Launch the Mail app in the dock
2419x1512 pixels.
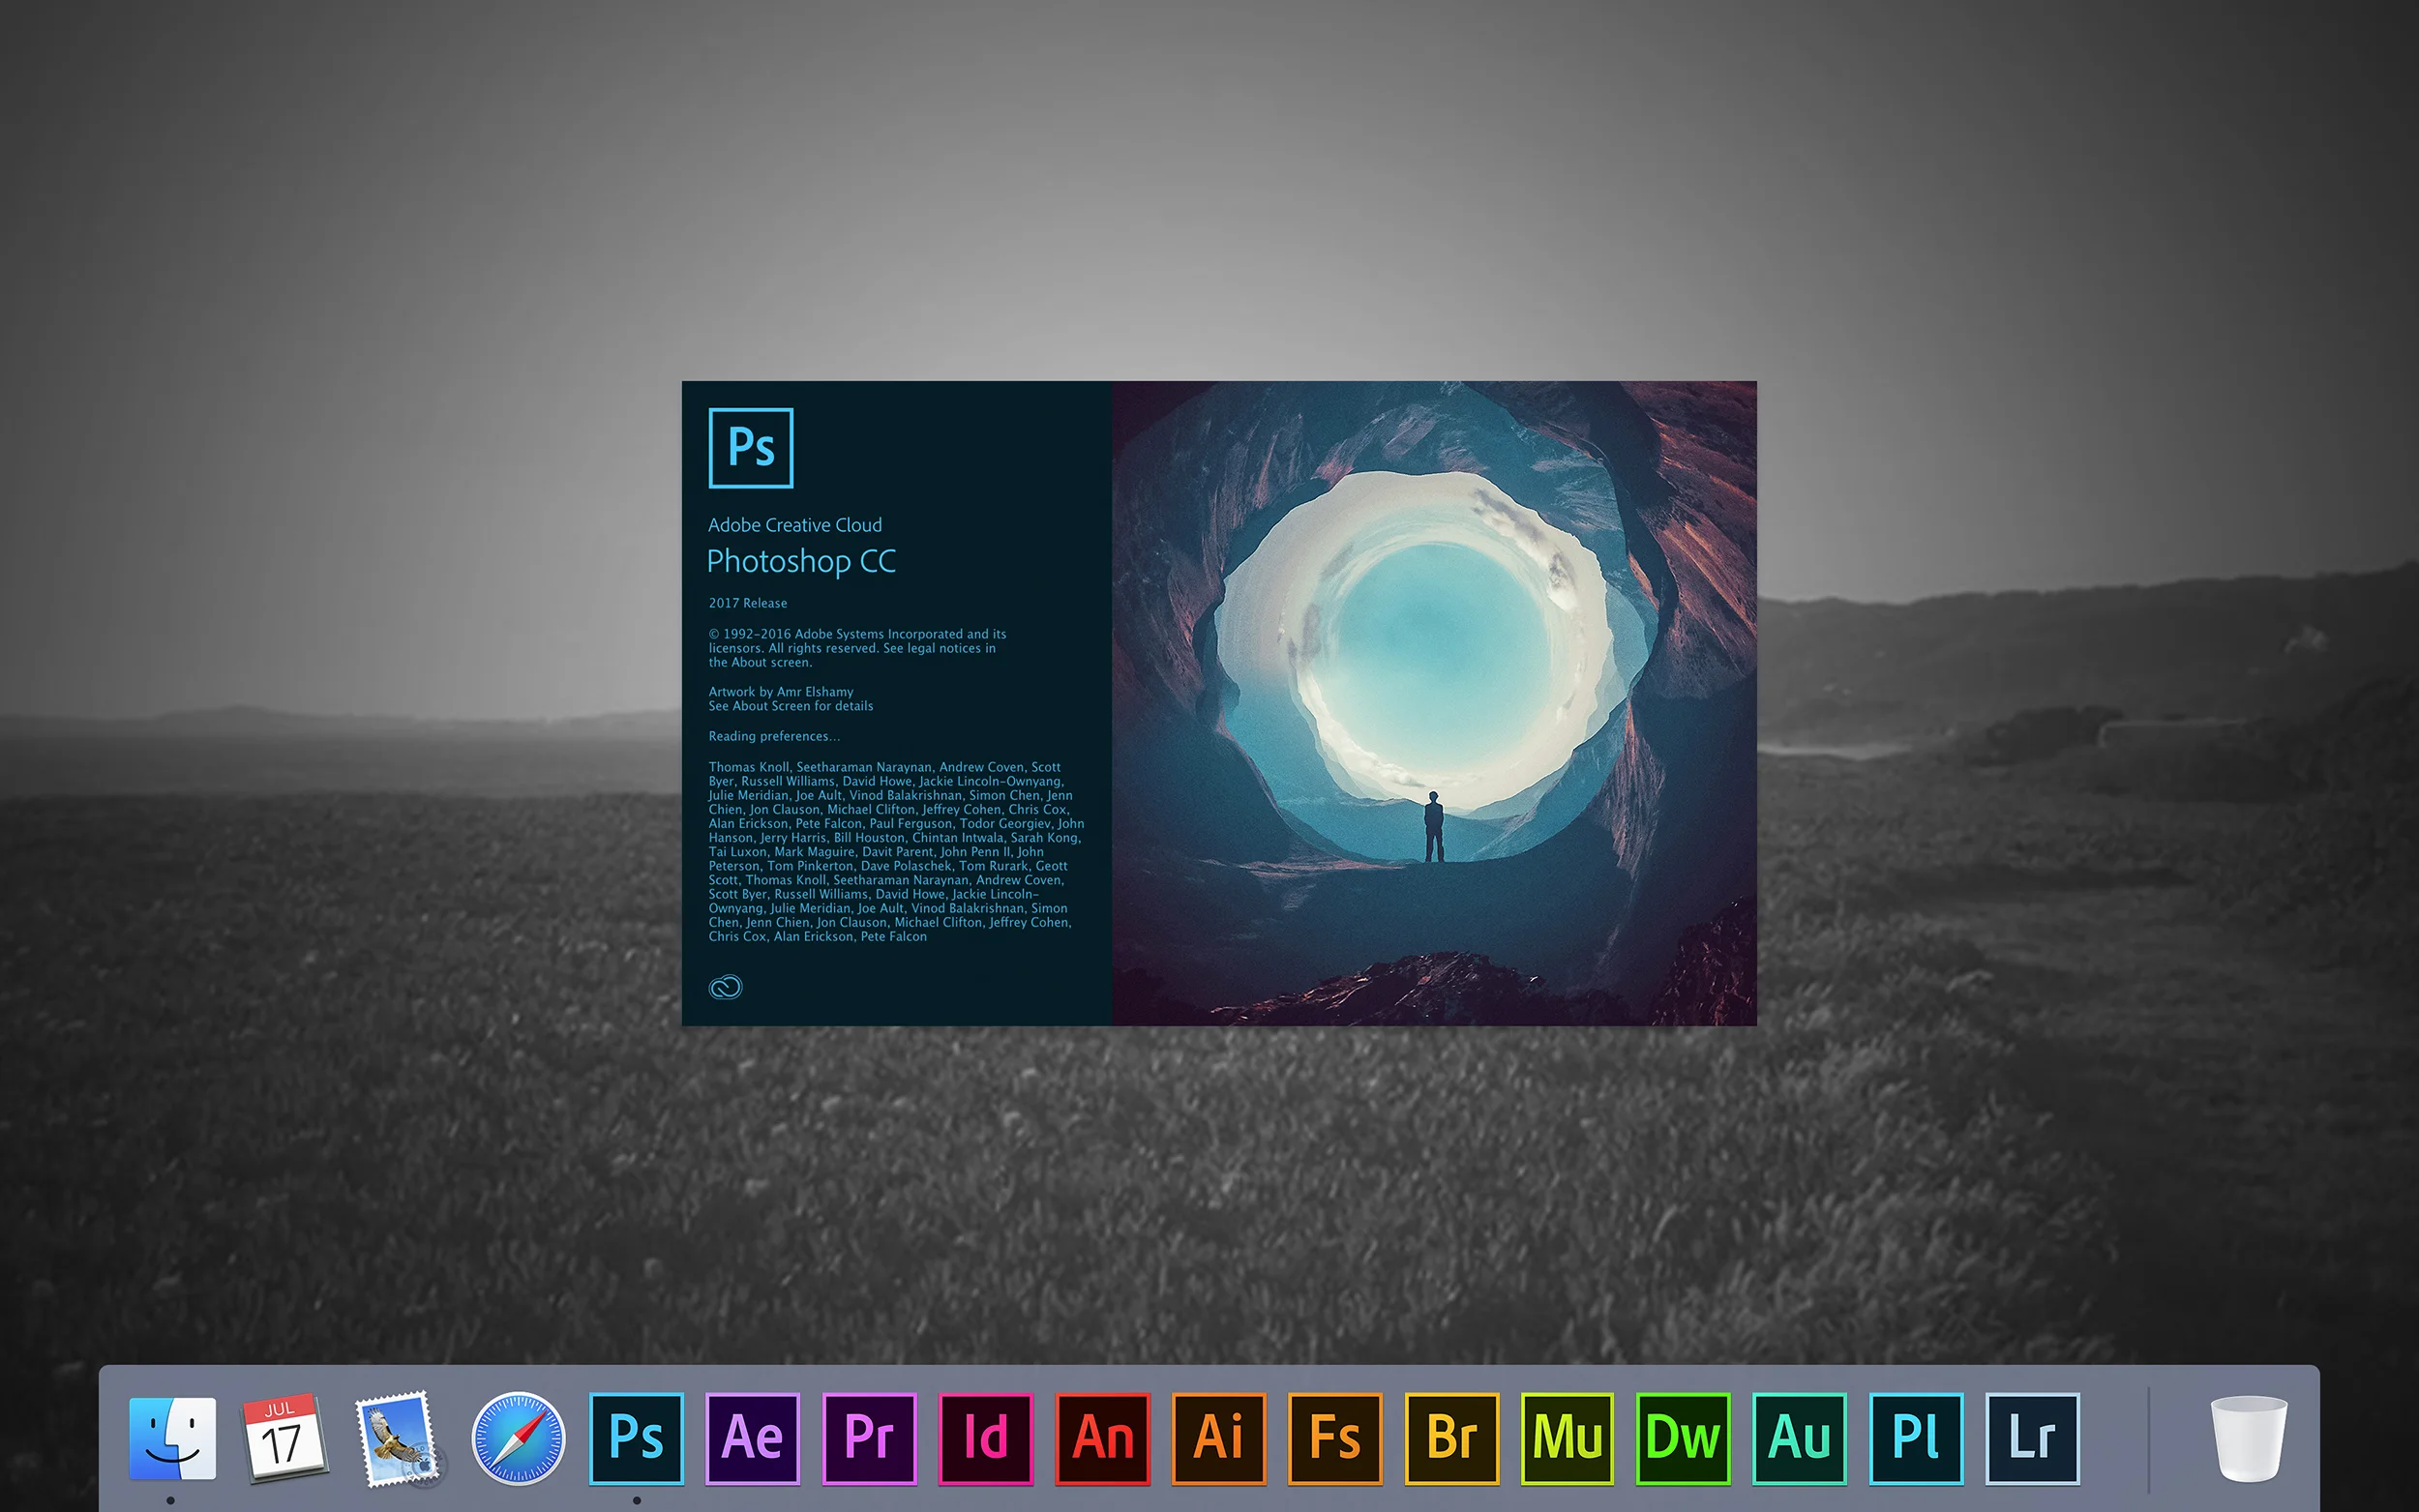[x=400, y=1438]
